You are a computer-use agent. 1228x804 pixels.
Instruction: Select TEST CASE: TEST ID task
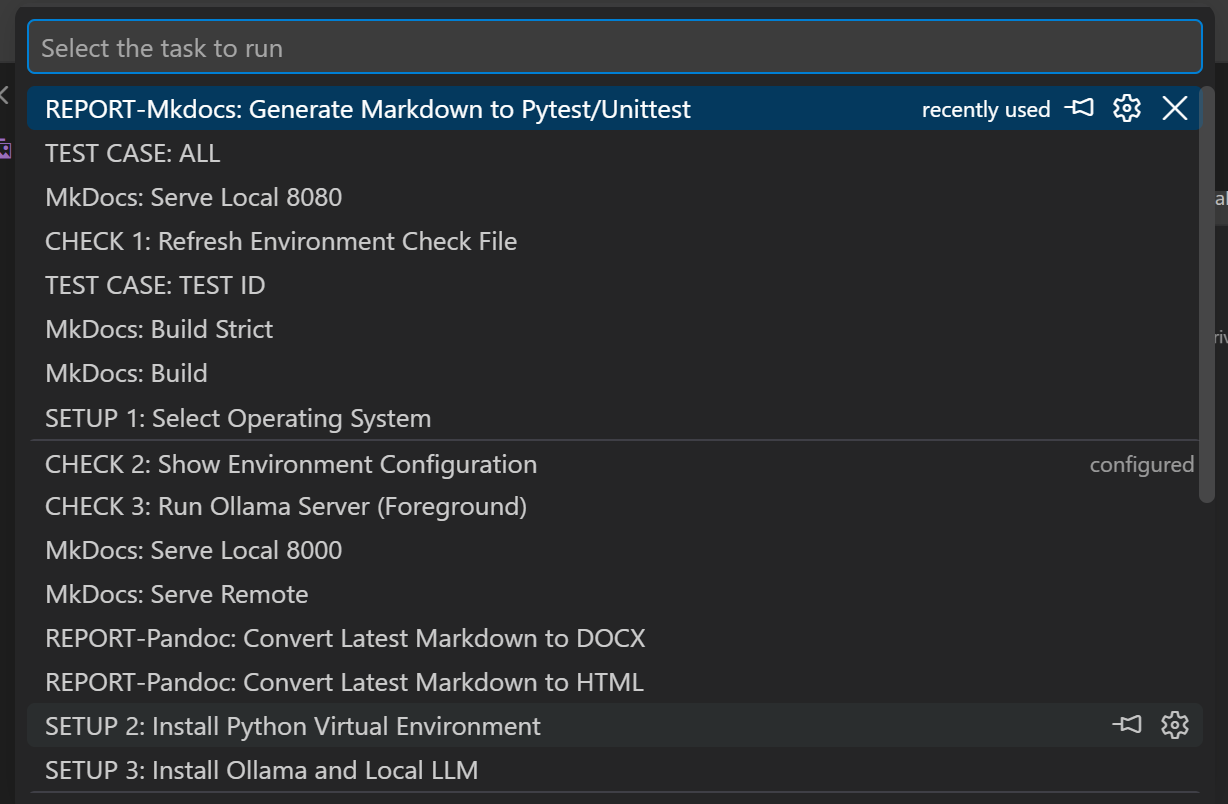click(x=614, y=285)
